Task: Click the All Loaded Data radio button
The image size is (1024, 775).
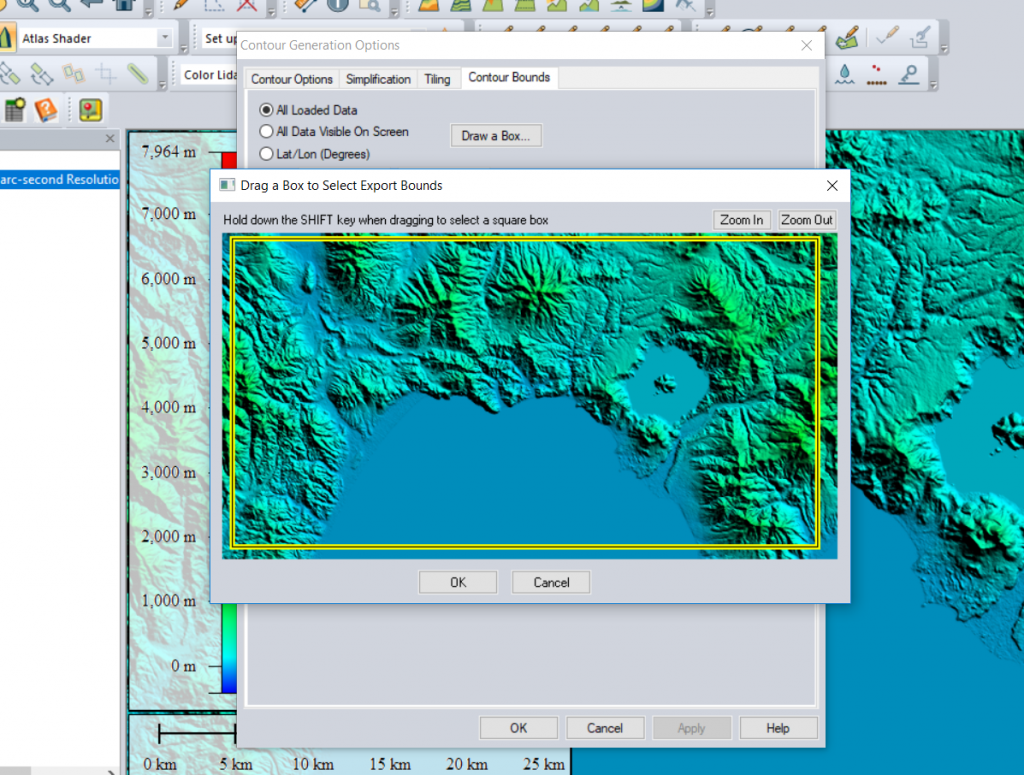Action: click(266, 110)
